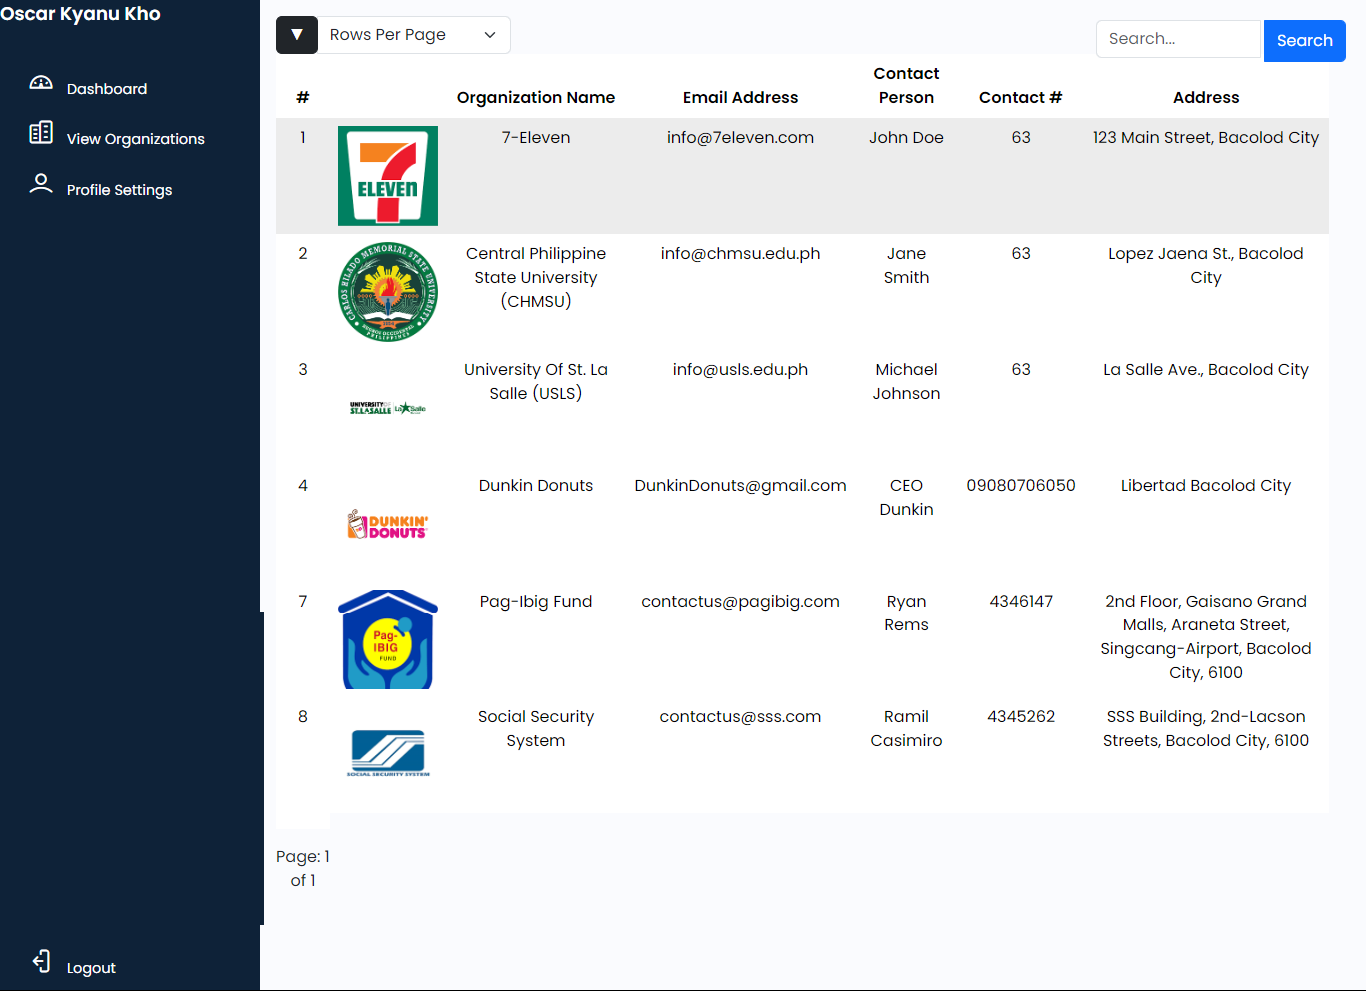The image size is (1366, 991).
Task: Click address Libertad Bacolod City
Action: (x=1206, y=485)
